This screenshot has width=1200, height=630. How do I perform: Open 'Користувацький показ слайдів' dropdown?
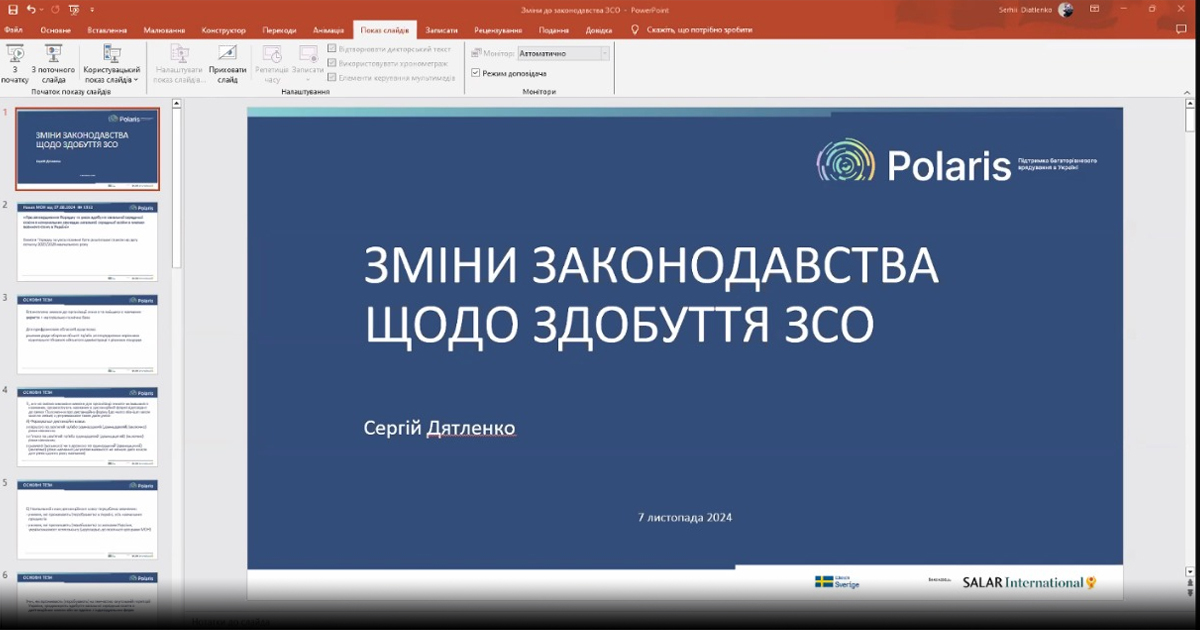click(x=112, y=63)
